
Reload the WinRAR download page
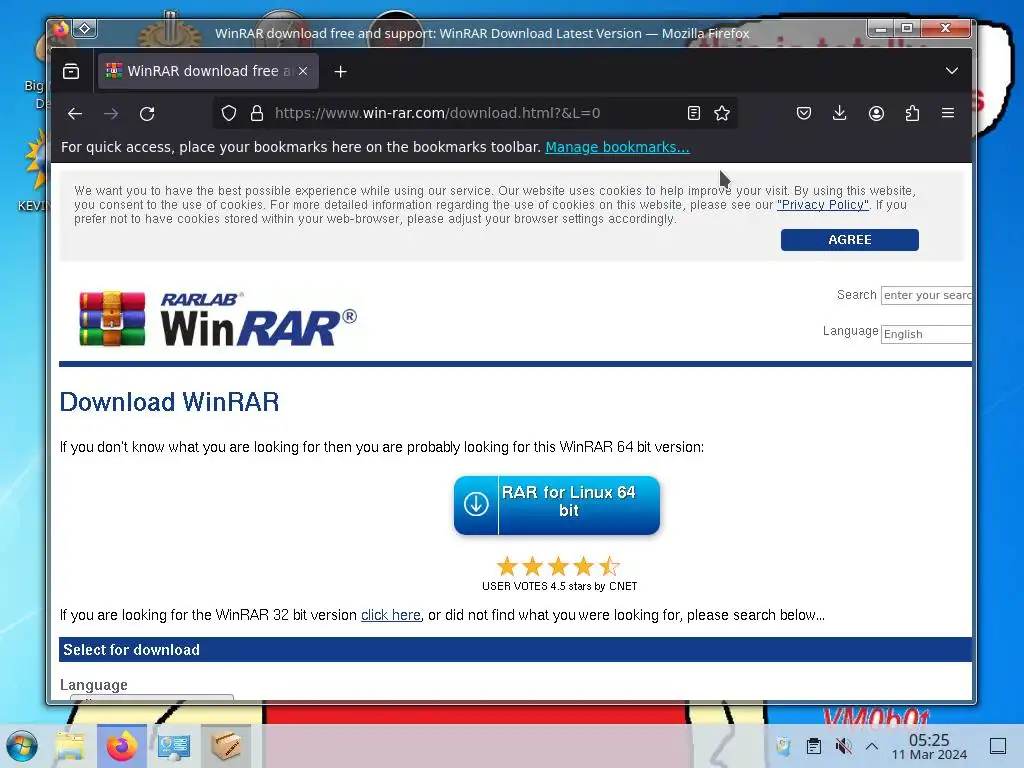[147, 114]
